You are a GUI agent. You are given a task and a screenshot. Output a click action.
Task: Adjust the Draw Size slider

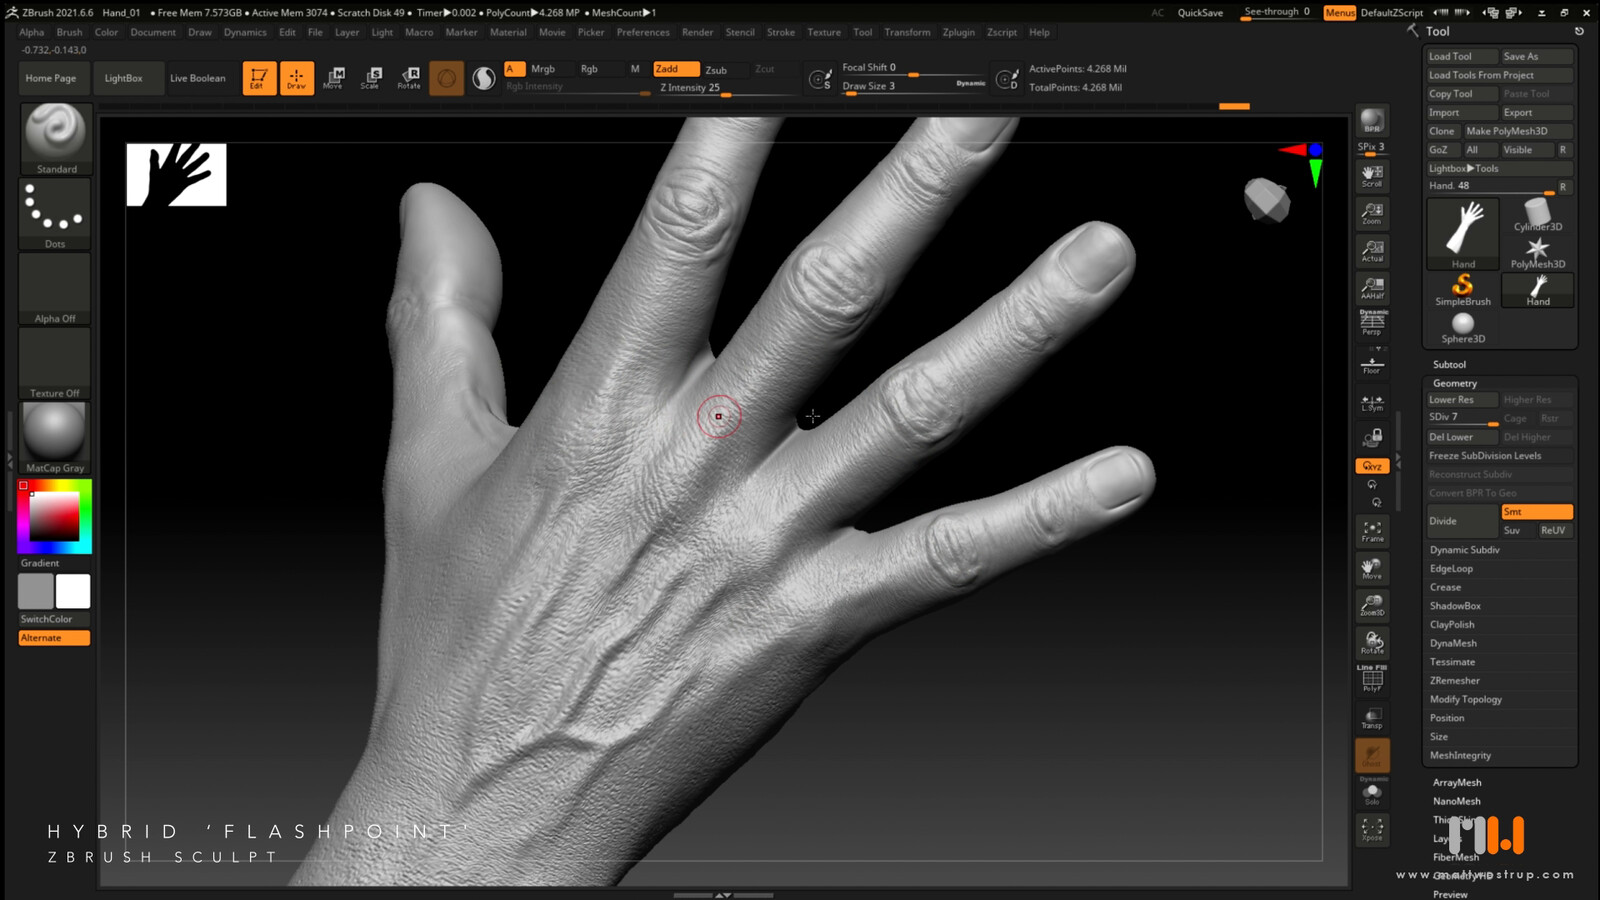[x=914, y=86]
